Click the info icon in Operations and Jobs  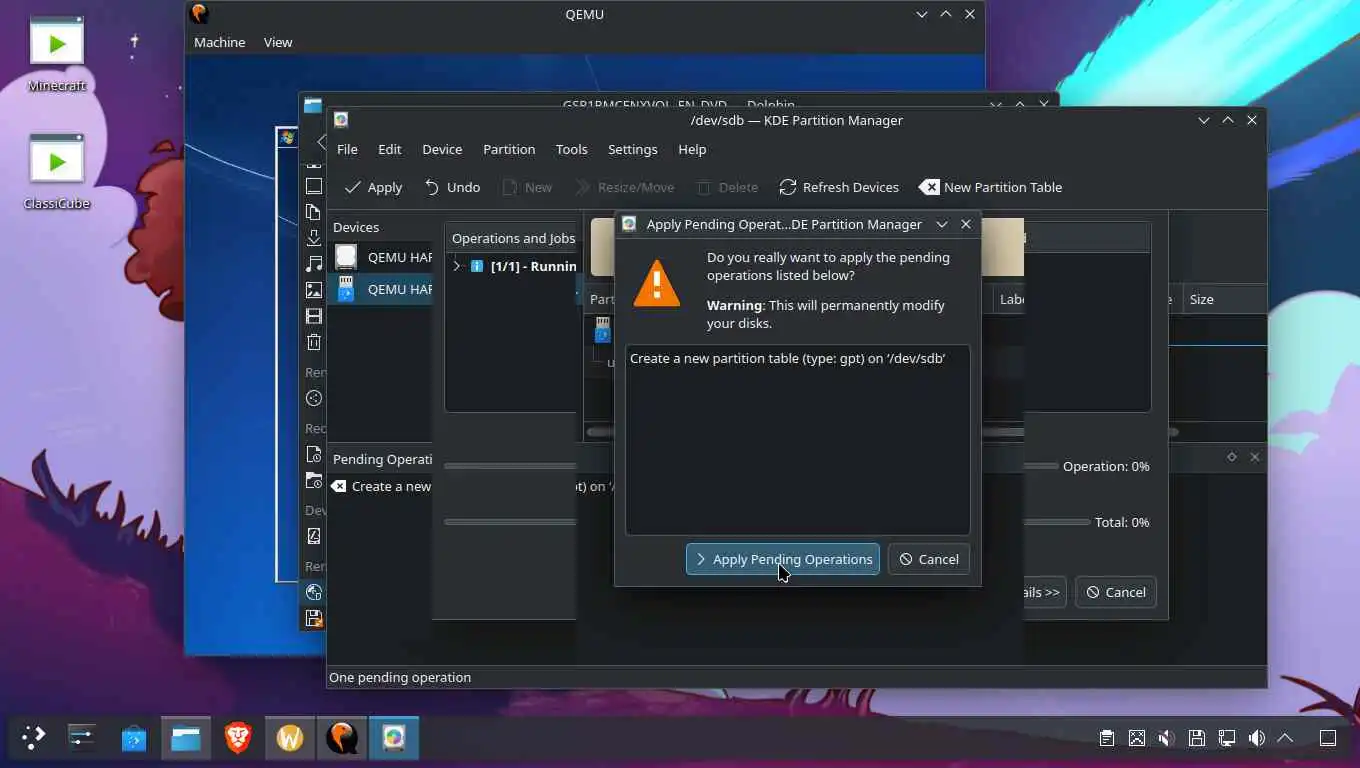[477, 266]
